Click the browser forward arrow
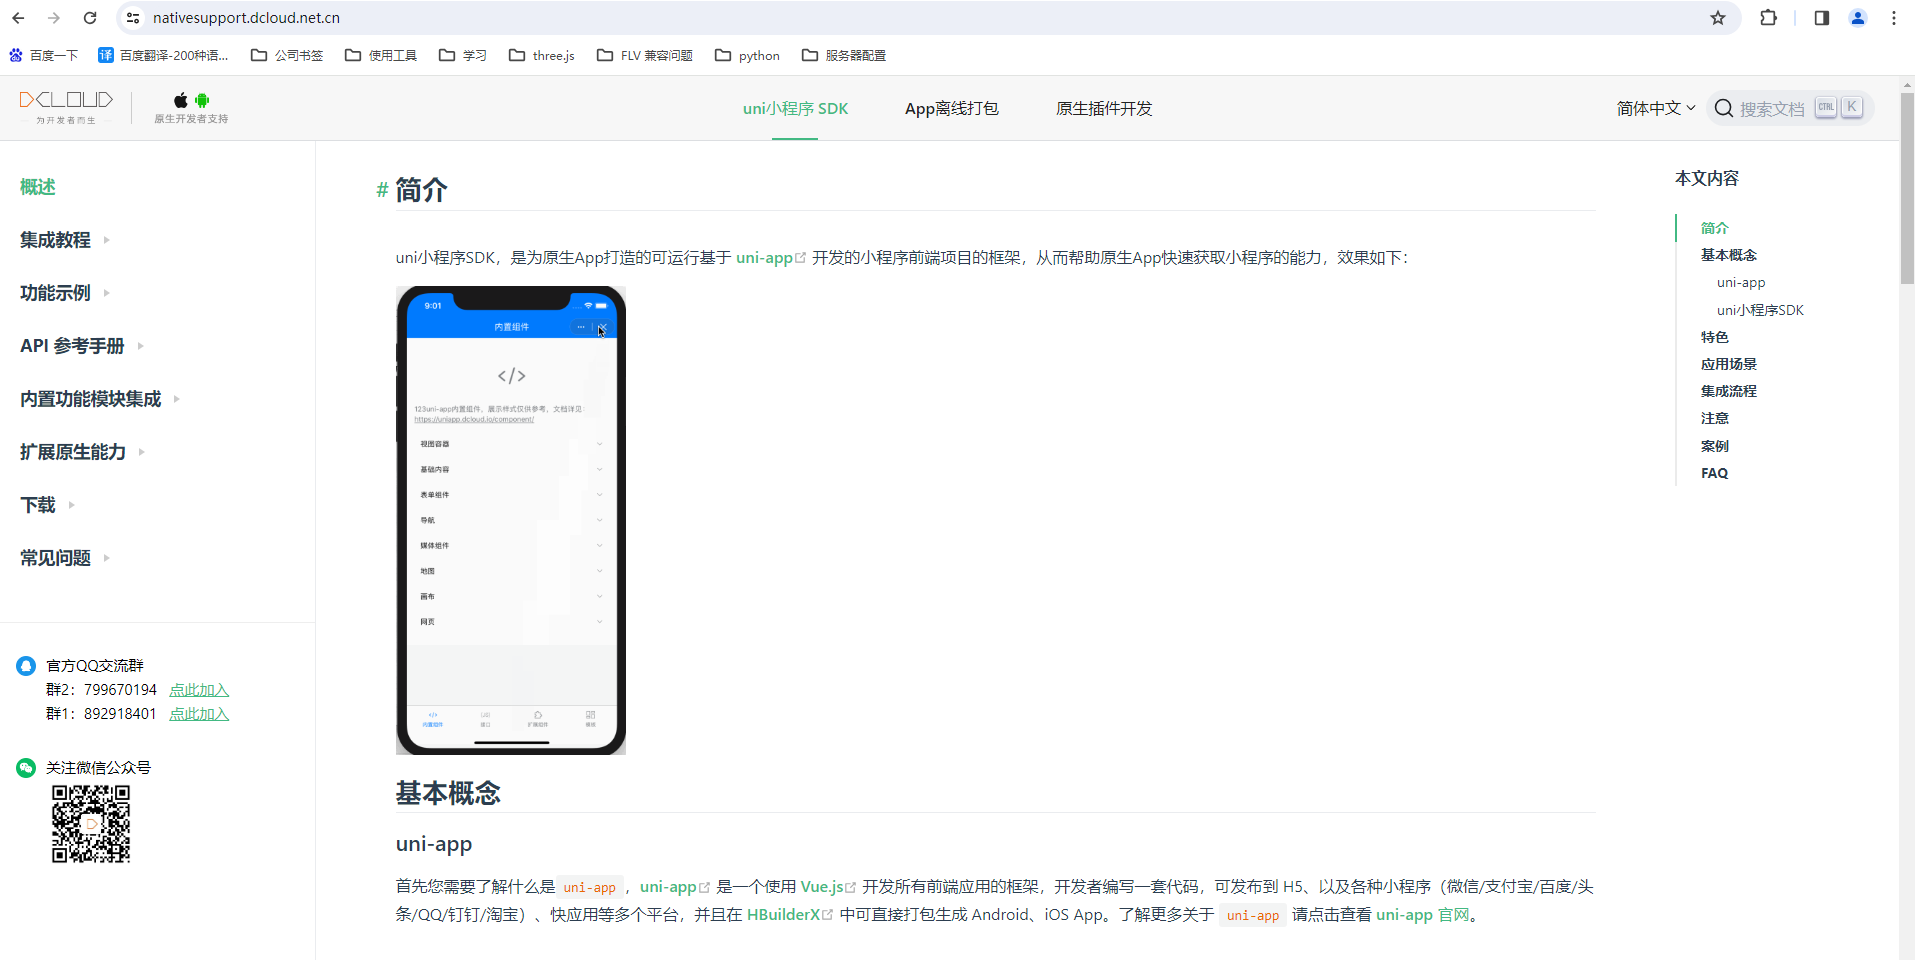The width and height of the screenshot is (1915, 960). (54, 18)
